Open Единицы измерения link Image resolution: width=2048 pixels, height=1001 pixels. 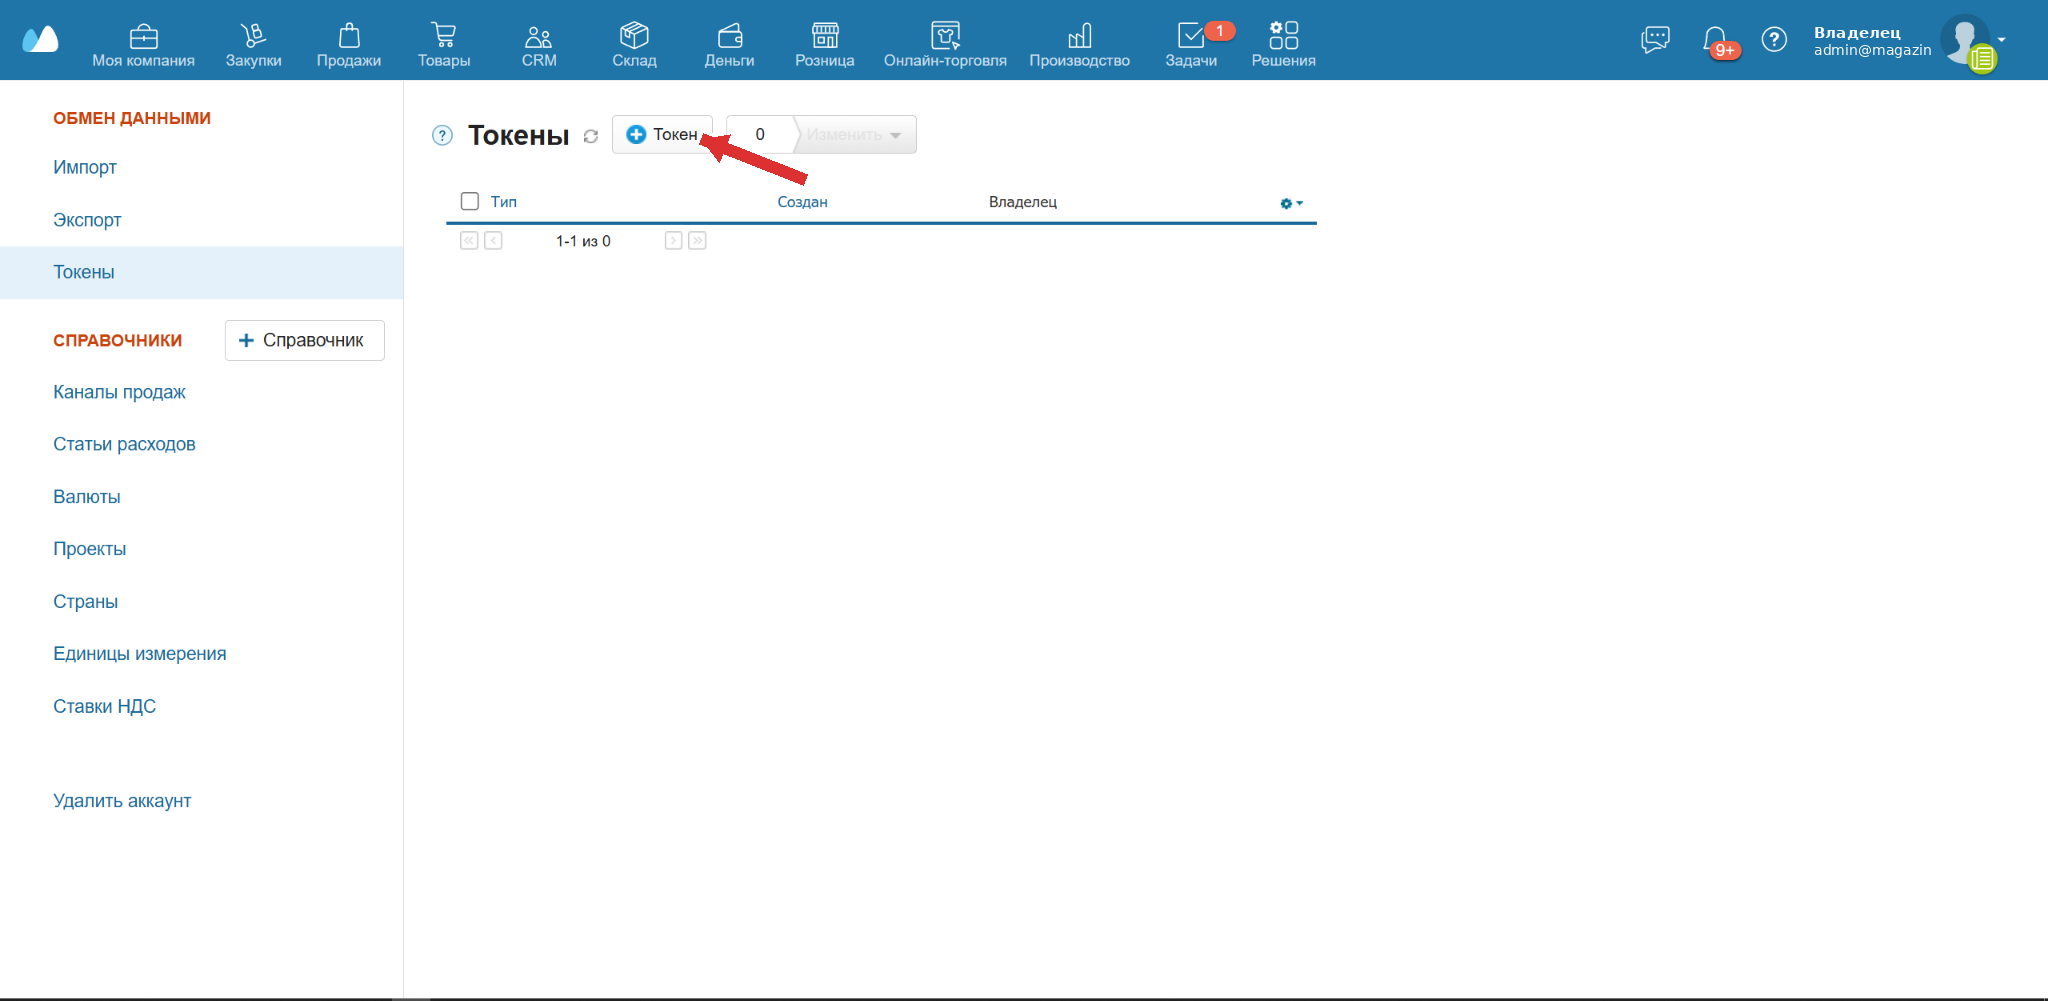tap(140, 654)
